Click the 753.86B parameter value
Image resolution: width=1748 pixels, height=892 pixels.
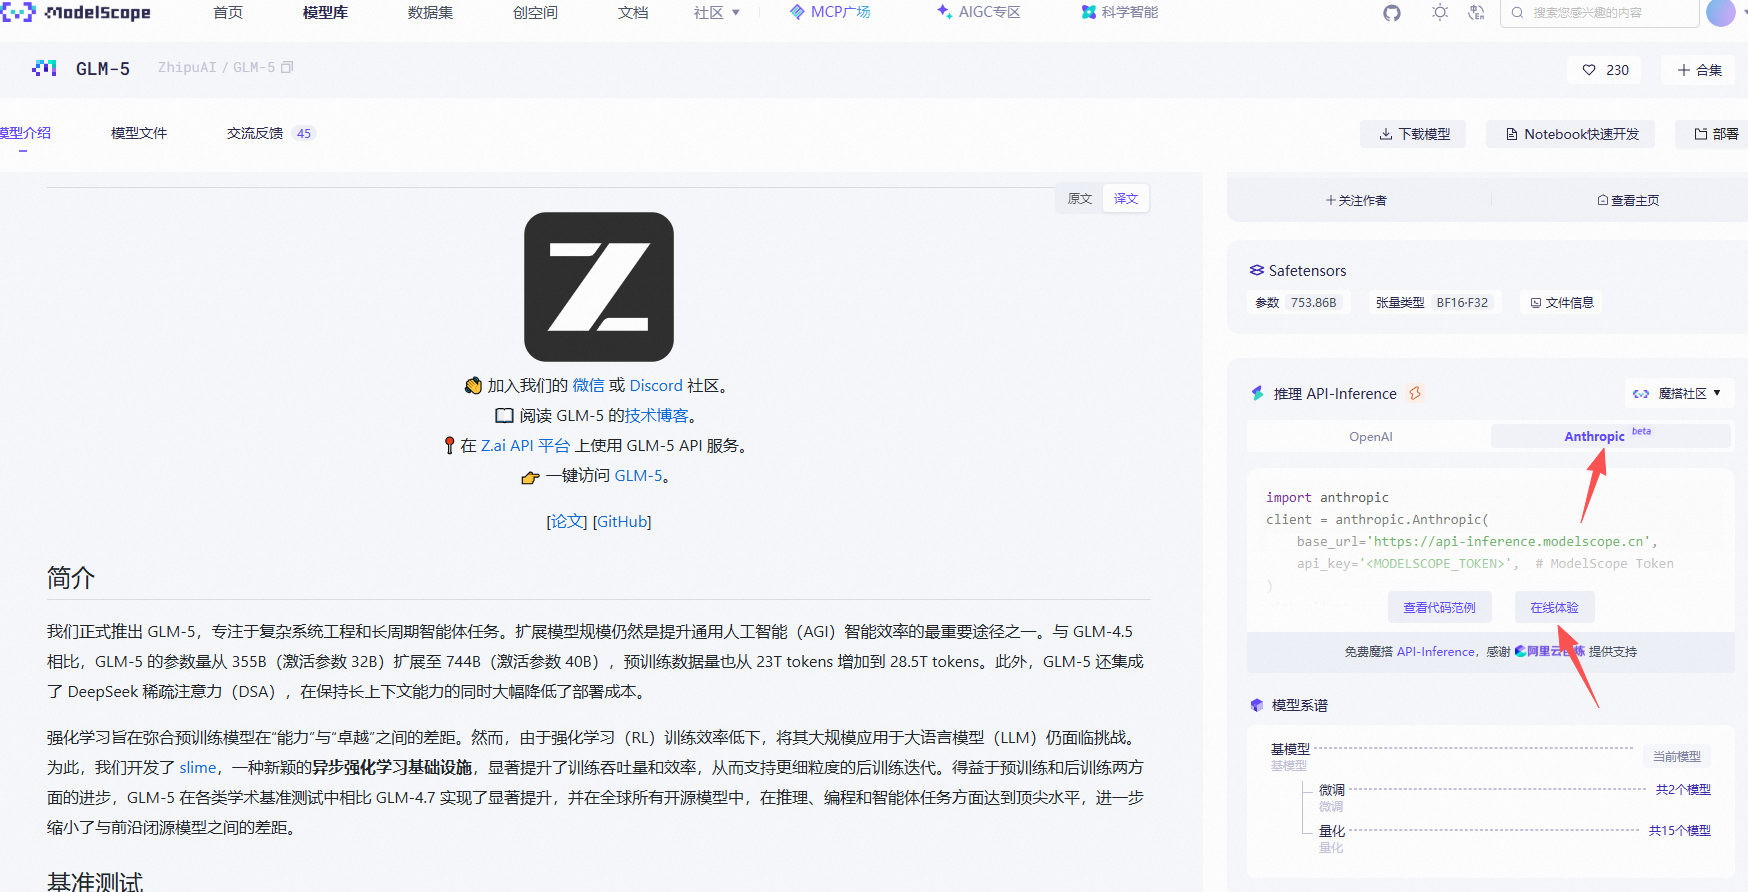coord(1313,302)
